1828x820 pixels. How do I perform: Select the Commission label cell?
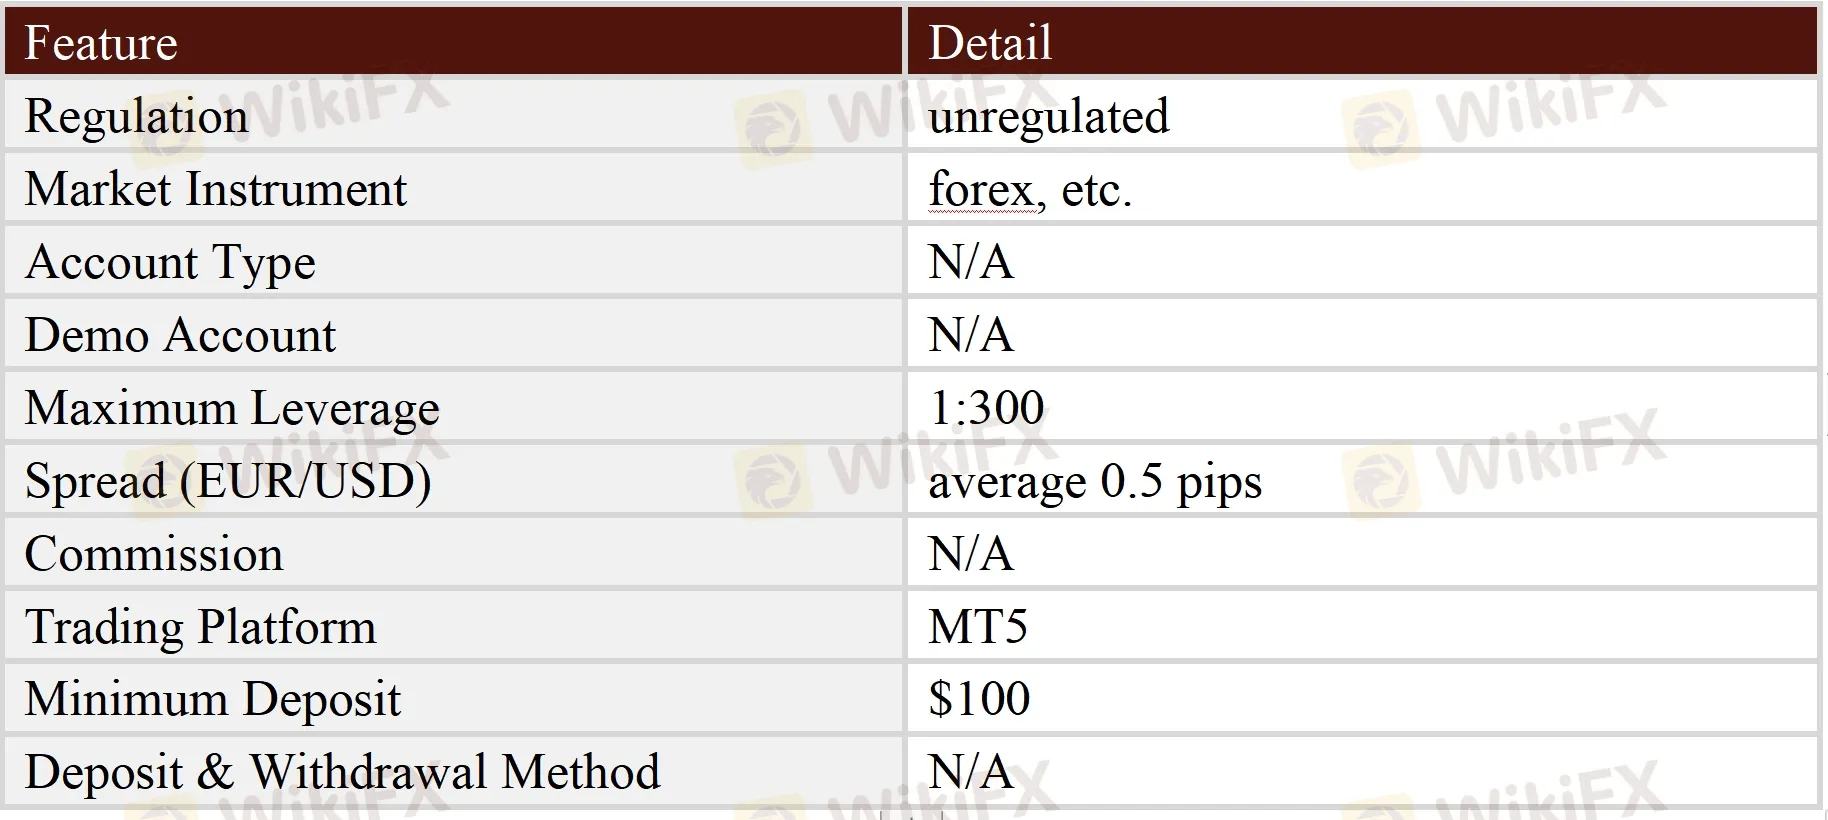click(154, 554)
